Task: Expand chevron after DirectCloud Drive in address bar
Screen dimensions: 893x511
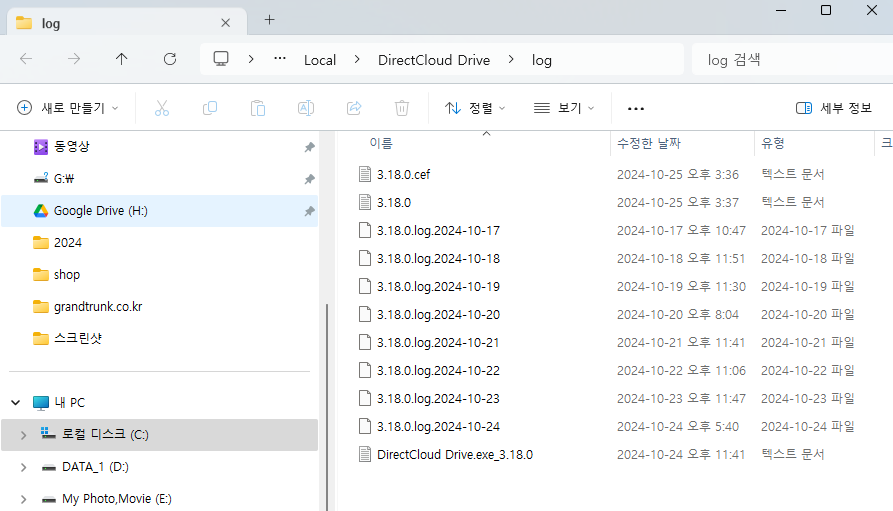Action: 511,59
